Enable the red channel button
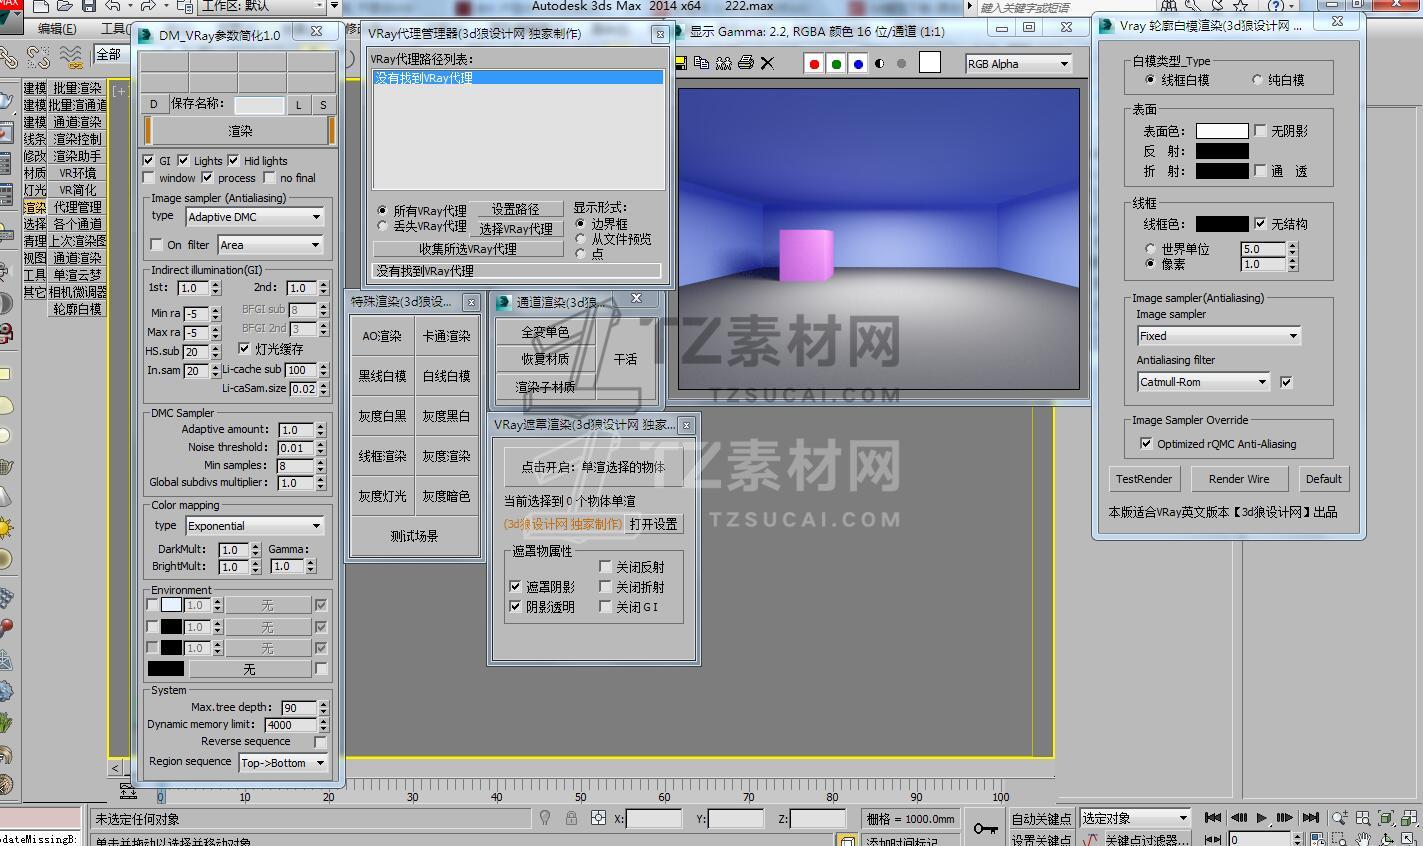Viewport: 1423px width, 846px height. [x=814, y=64]
